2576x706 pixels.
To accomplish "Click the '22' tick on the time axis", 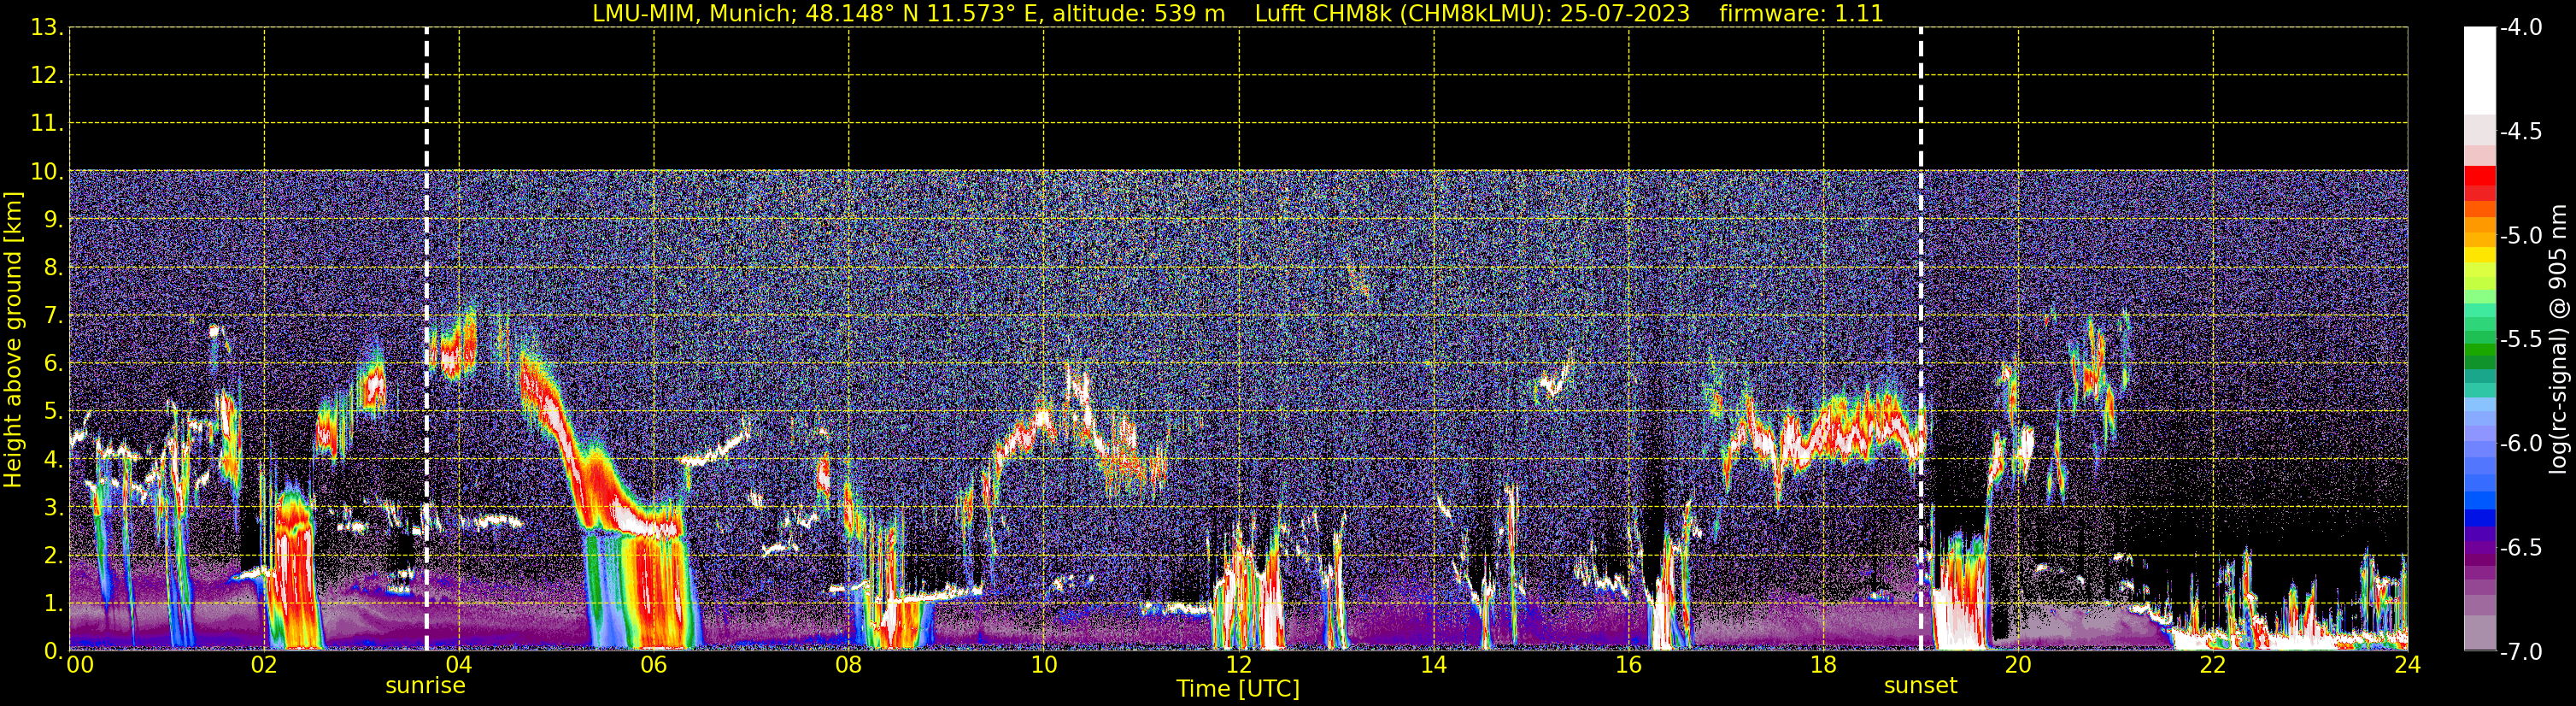I will pos(2213,665).
